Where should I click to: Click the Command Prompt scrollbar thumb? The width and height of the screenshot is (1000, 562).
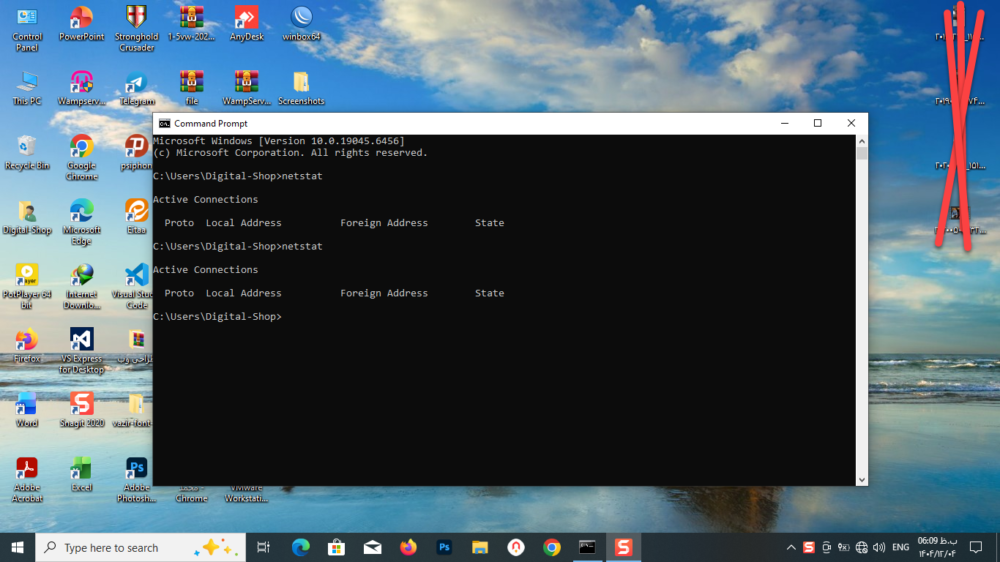pos(862,153)
